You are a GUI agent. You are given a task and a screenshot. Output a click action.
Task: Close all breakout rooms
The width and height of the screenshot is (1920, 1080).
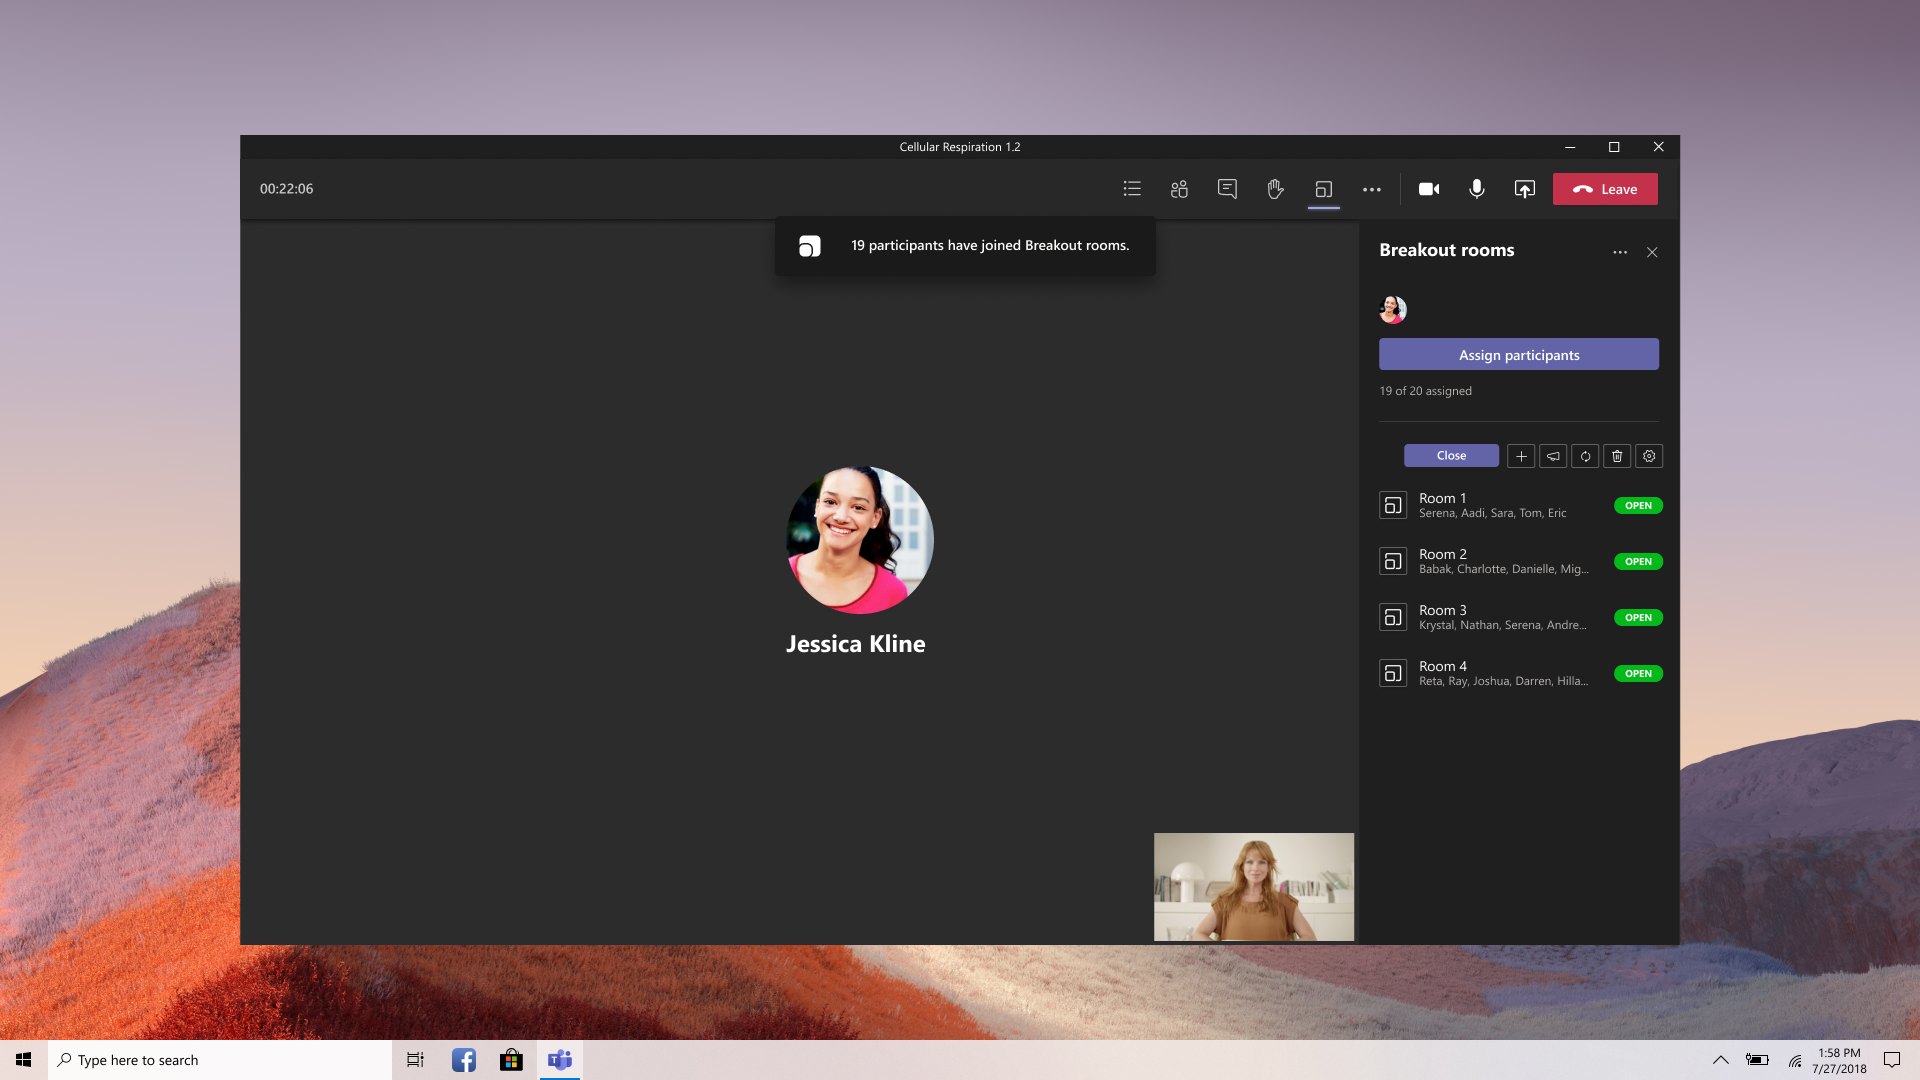tap(1451, 455)
